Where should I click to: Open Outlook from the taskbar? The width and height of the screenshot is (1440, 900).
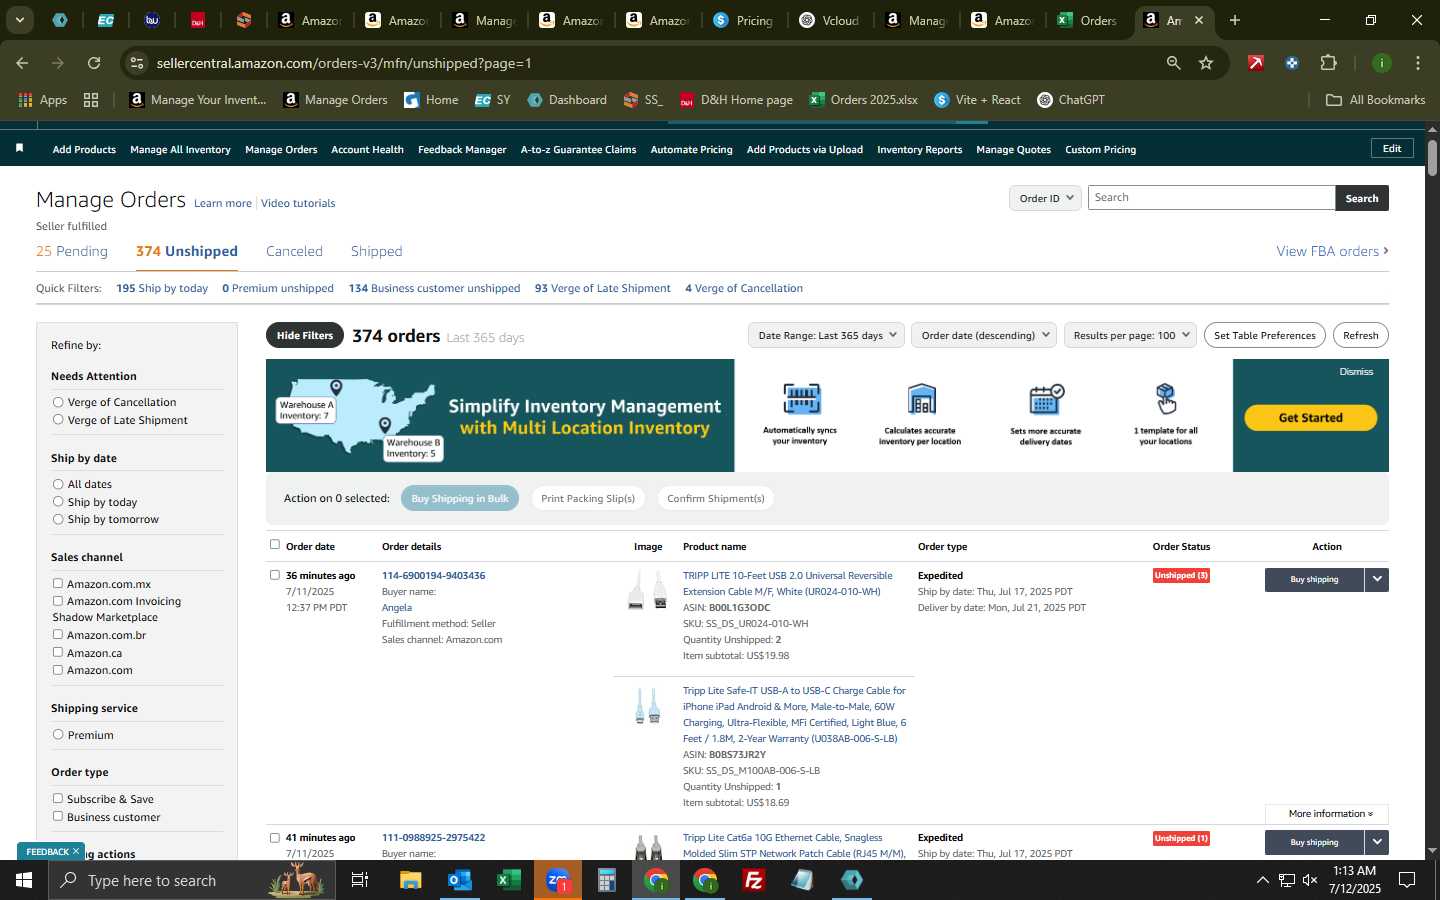point(460,880)
